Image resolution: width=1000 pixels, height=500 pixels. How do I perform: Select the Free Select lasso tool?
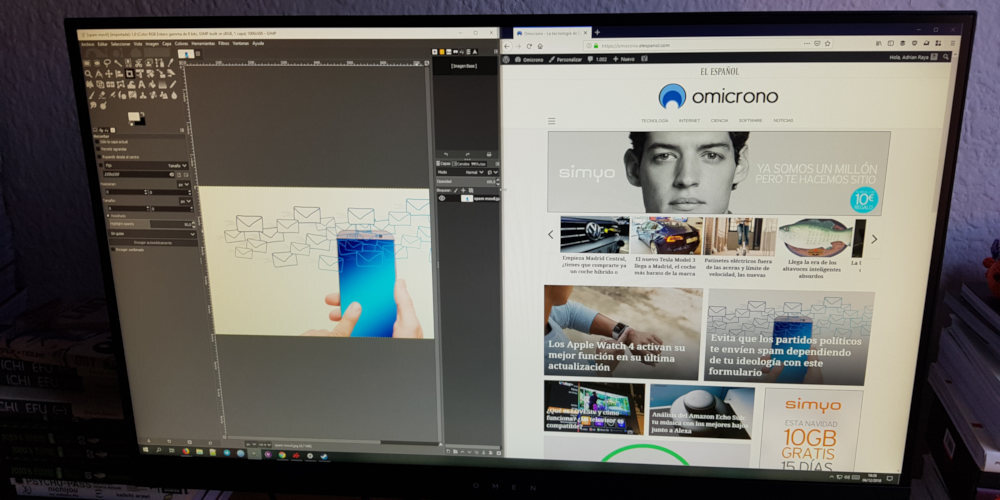point(107,62)
